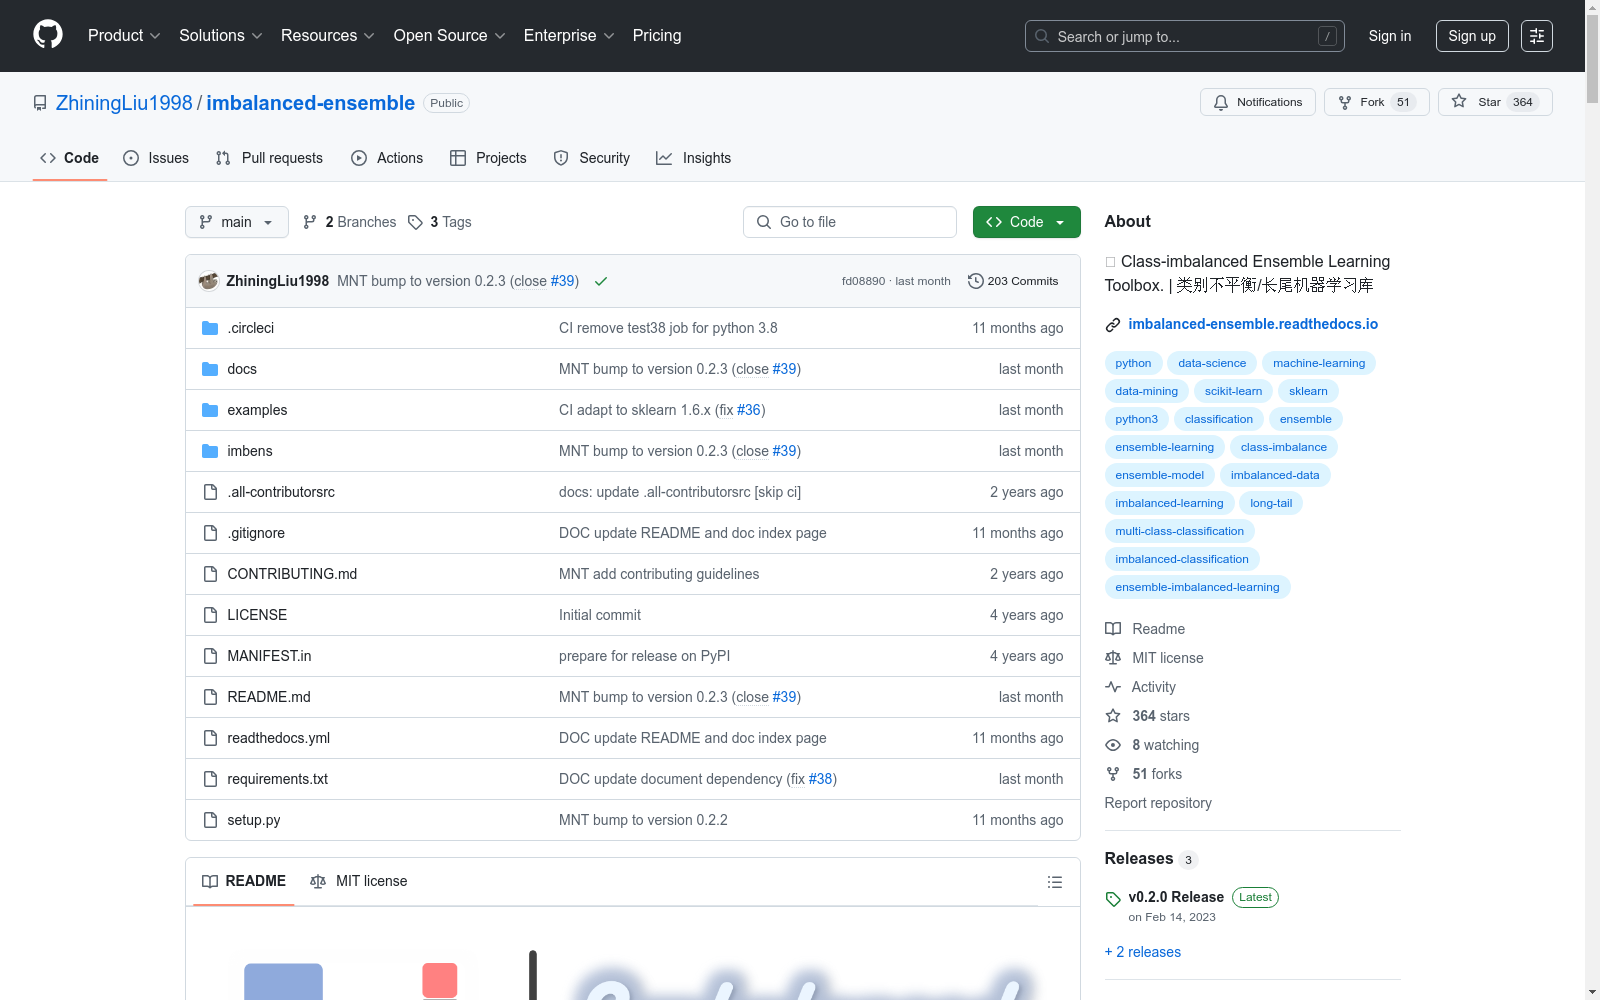This screenshot has width=1600, height=1000.
Task: Click the long-tail topic tag
Action: point(1271,503)
